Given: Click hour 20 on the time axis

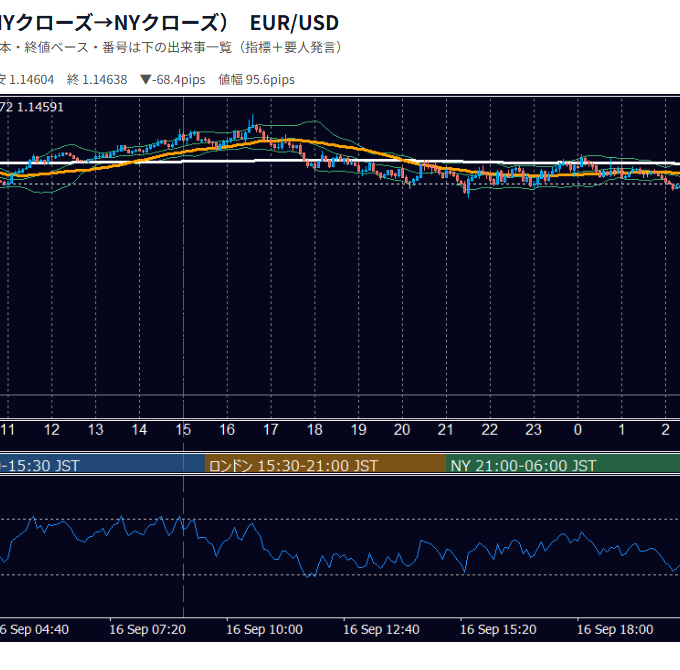Looking at the screenshot, I should 402,430.
